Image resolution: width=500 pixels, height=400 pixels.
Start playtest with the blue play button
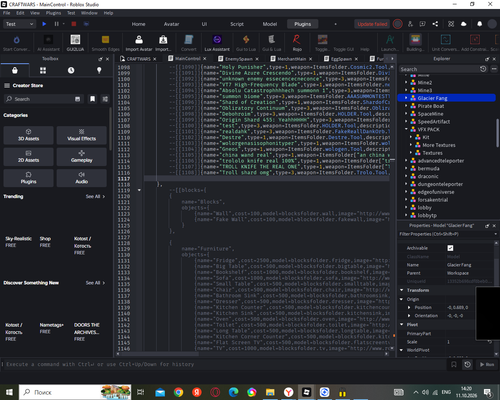pos(44,24)
